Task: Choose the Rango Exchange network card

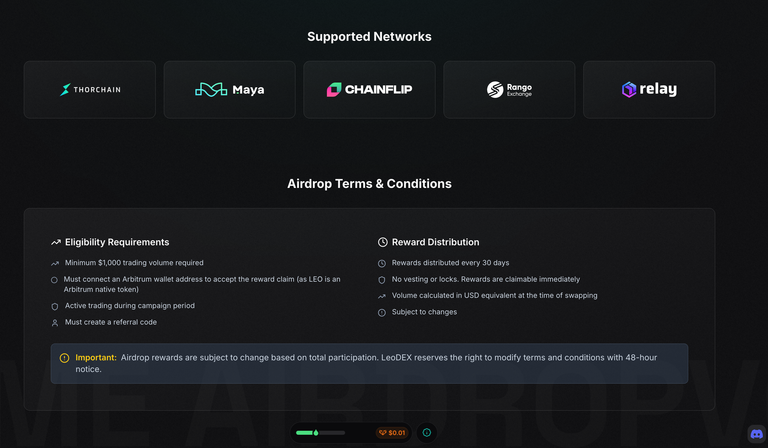Action: click(x=509, y=90)
